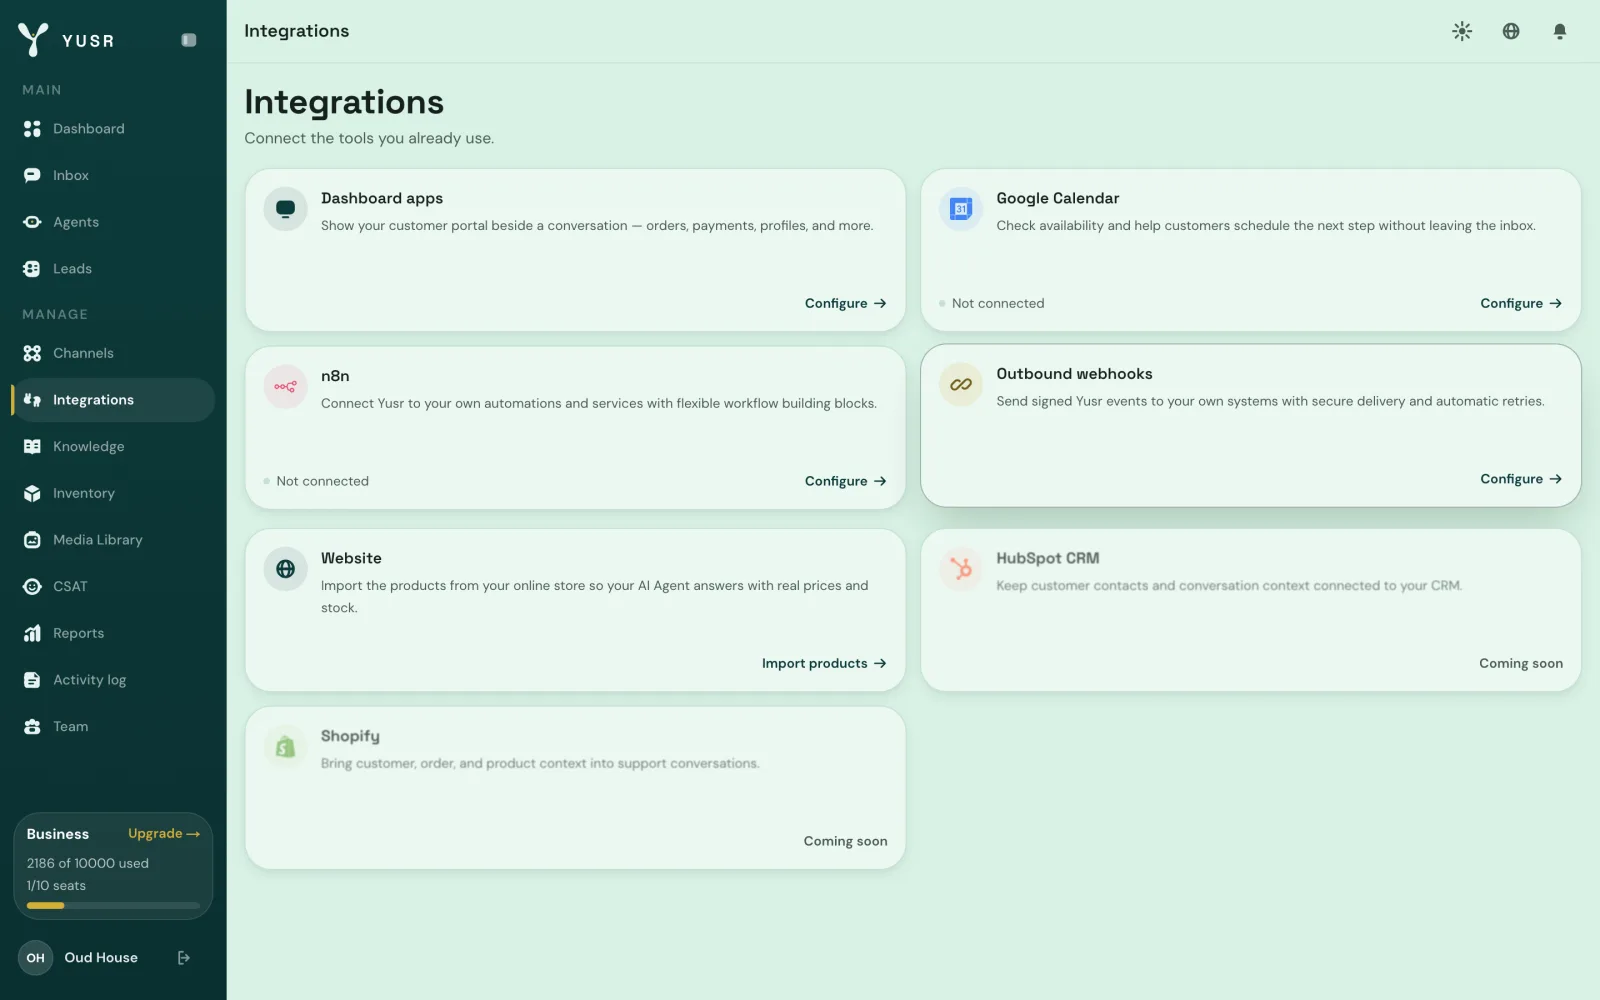Configure Outbound webhooks integration

pyautogui.click(x=1521, y=479)
